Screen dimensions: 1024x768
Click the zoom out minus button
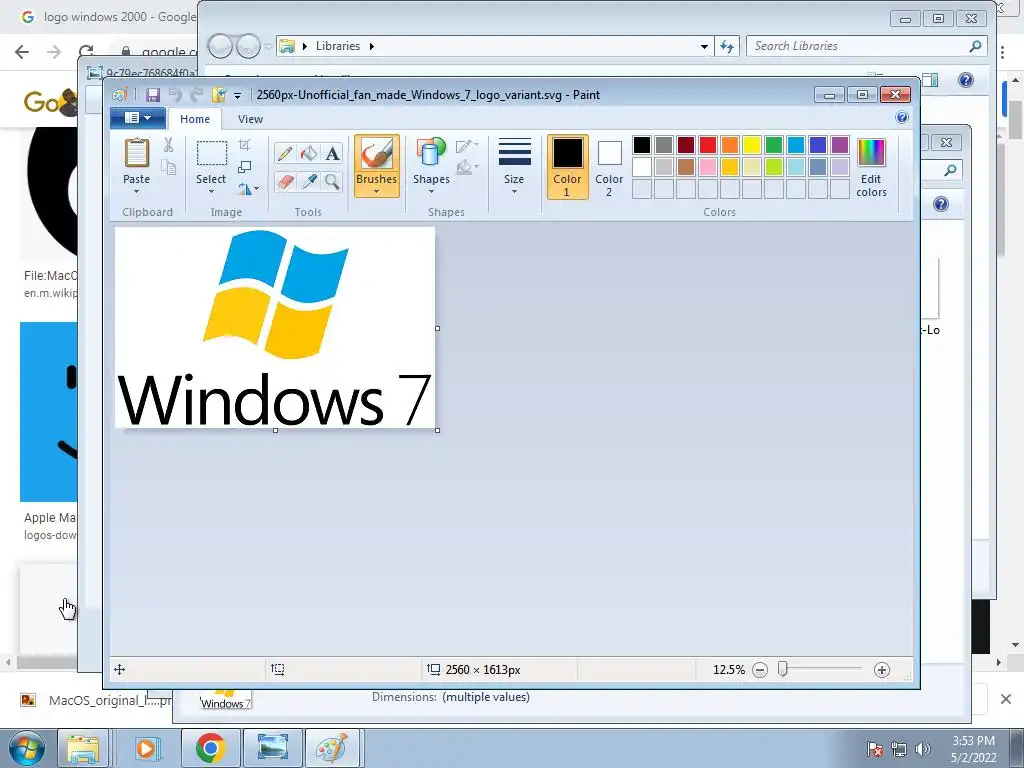[760, 670]
